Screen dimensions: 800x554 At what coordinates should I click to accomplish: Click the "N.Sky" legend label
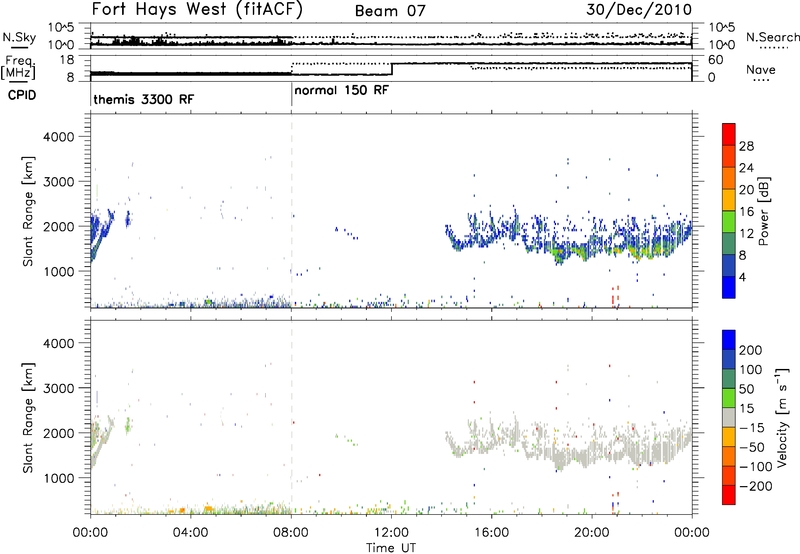click(19, 37)
